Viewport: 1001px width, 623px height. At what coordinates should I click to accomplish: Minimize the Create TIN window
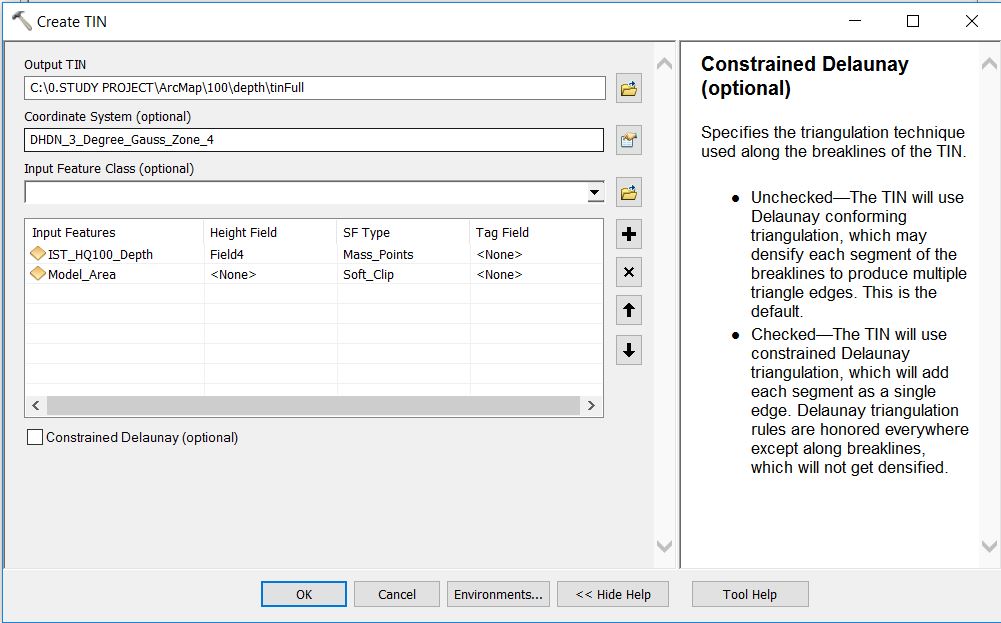point(855,21)
